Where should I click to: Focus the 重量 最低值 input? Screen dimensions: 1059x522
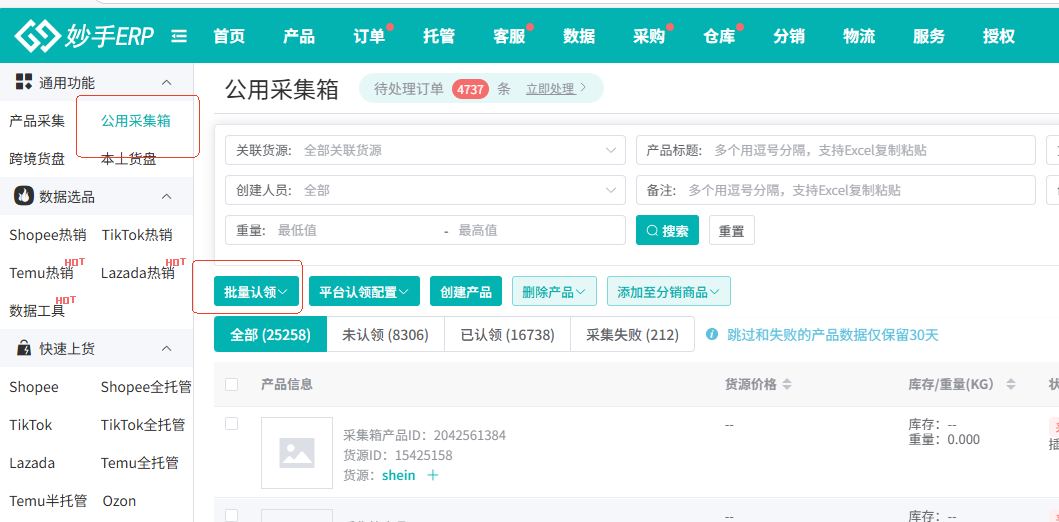(x=355, y=230)
